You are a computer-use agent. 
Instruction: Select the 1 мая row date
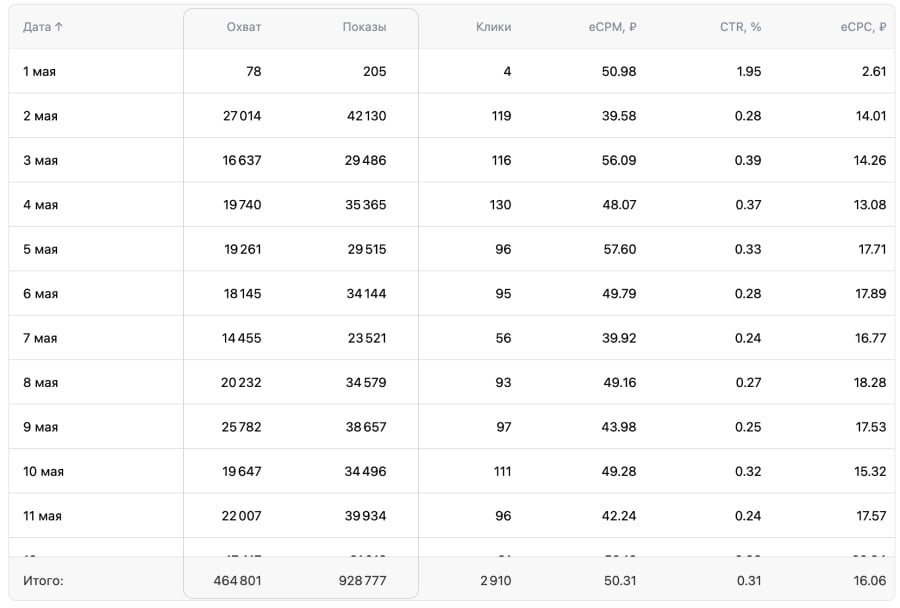coord(40,72)
